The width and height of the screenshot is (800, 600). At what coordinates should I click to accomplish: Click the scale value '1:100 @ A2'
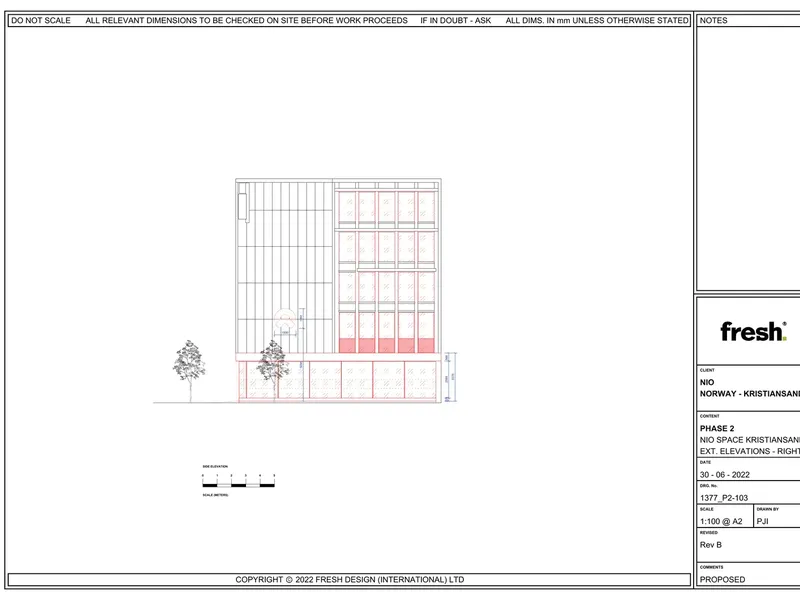tap(721, 521)
